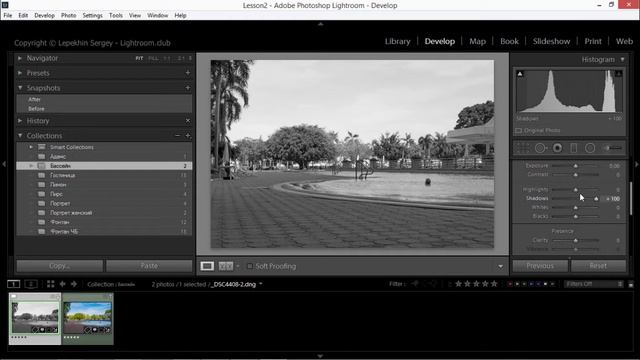Open the Develop menu
640x360 pixels.
(x=44, y=16)
